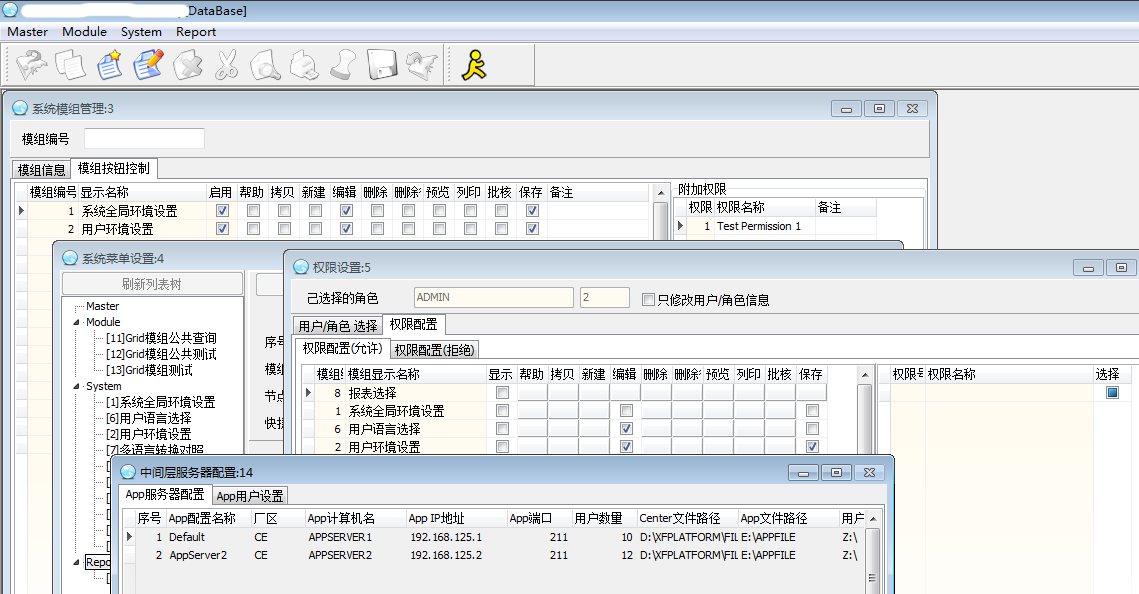The height and width of the screenshot is (594, 1139).
Task: Toggle 帮助 checkbox for 系统全局环境设置 in module grid
Action: (x=253, y=211)
